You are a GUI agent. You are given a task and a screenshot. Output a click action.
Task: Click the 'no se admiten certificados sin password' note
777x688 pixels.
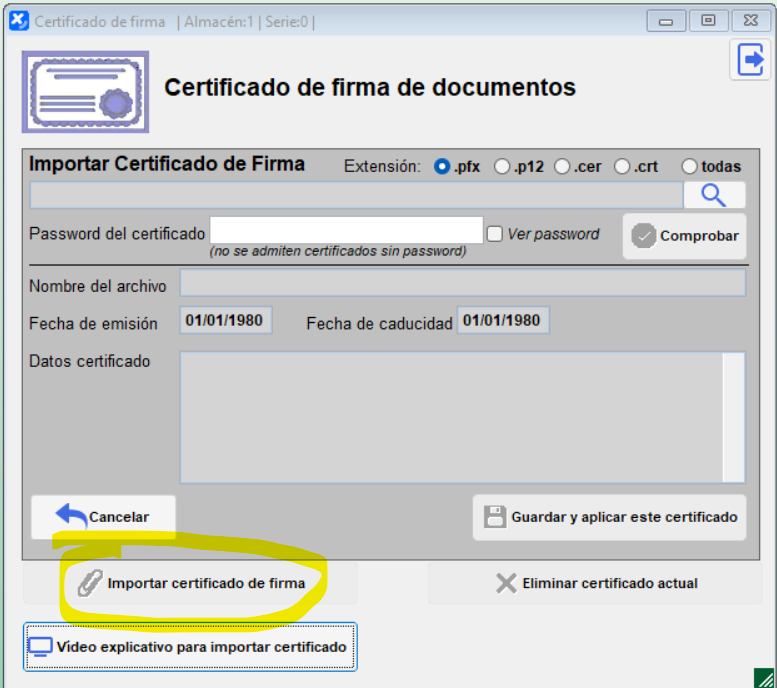point(338,251)
